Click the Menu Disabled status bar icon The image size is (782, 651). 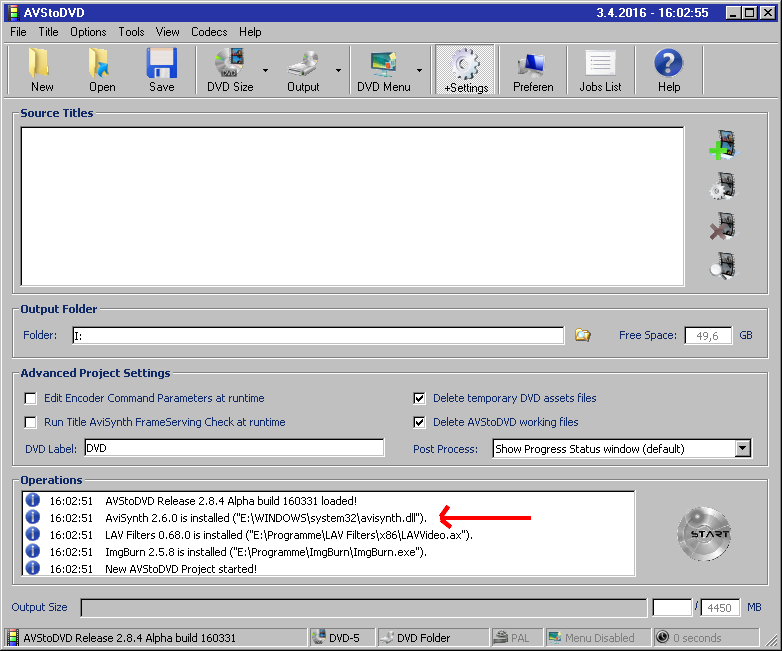point(555,637)
